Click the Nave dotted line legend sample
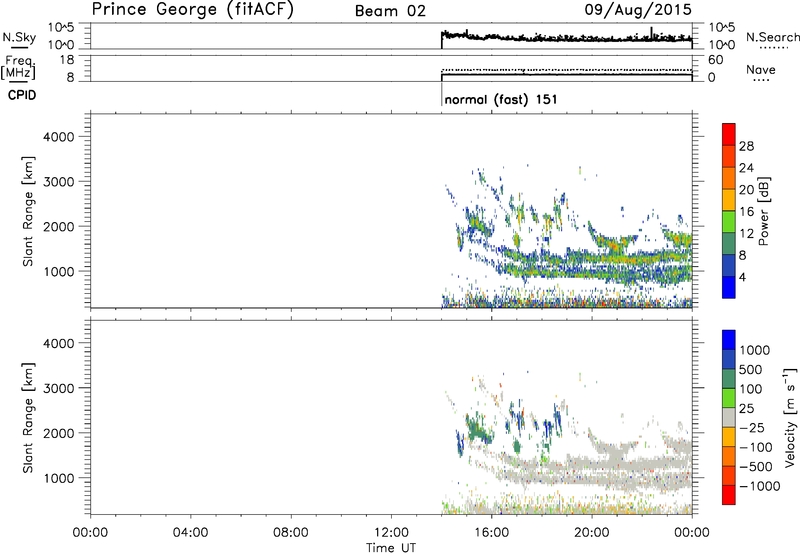The width and height of the screenshot is (800, 554). coord(762,81)
